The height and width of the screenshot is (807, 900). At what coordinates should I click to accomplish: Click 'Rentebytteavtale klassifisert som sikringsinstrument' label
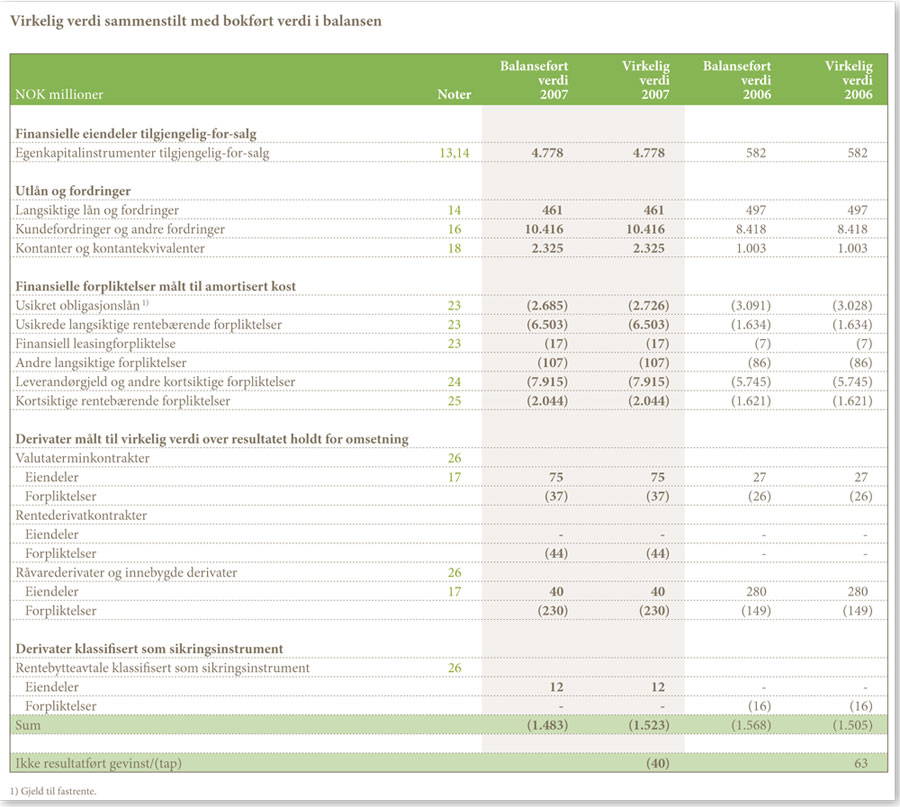(x=162, y=668)
